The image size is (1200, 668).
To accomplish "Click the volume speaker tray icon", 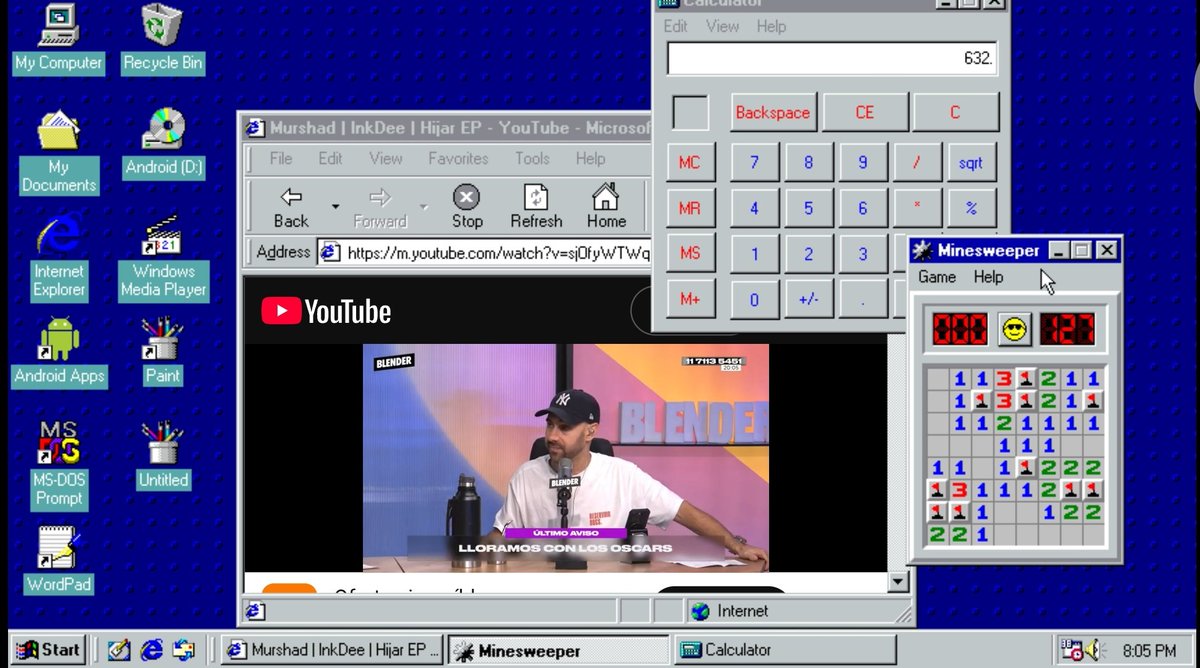I will click(1092, 650).
